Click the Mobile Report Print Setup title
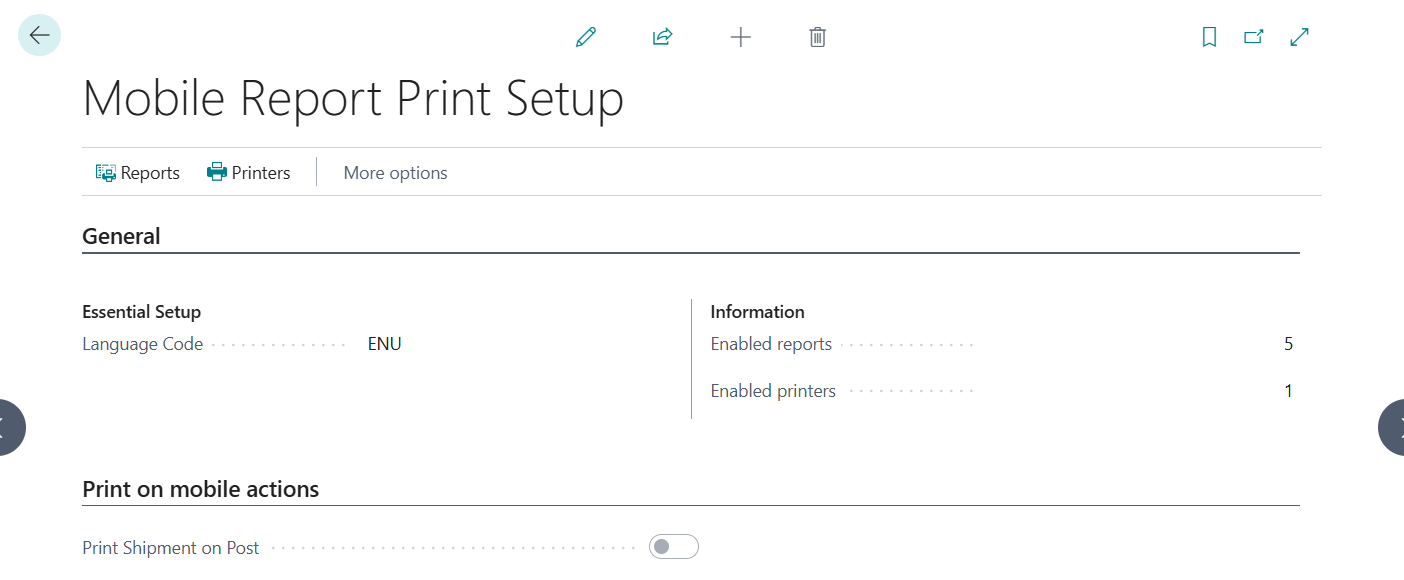Image resolution: width=1404 pixels, height=580 pixels. (x=353, y=99)
